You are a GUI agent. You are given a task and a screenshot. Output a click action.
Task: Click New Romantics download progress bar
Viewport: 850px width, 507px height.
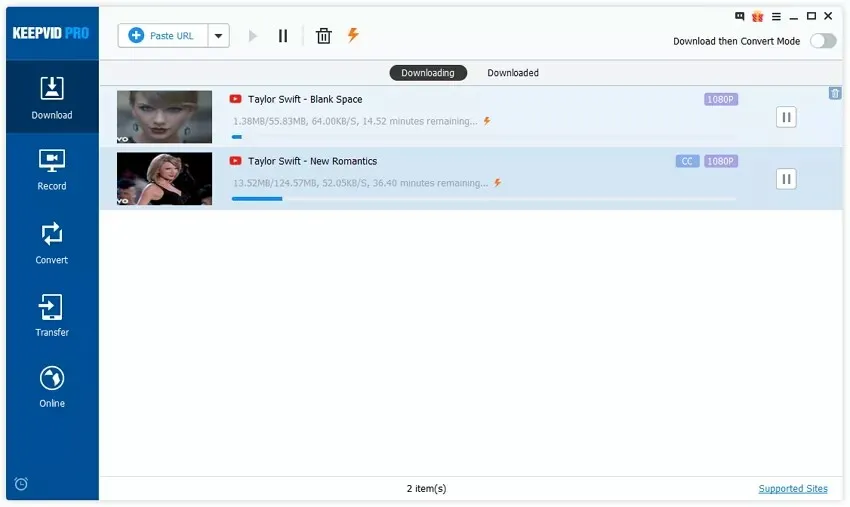point(484,199)
